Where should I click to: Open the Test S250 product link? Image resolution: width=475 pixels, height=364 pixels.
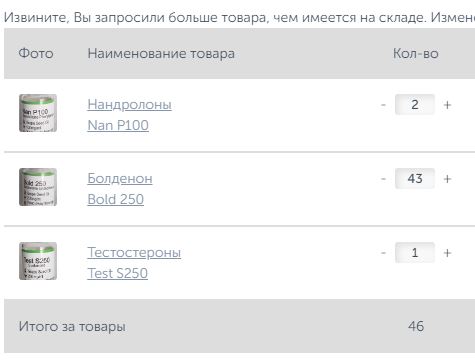117,273
